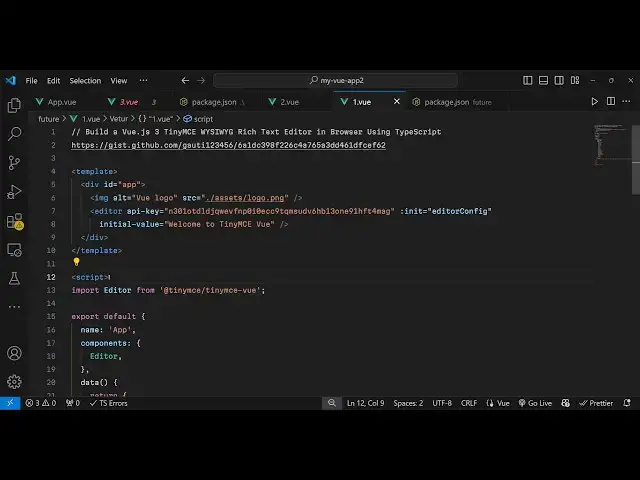Expand the hidden menu bar items
This screenshot has height=480, width=640.
143,80
